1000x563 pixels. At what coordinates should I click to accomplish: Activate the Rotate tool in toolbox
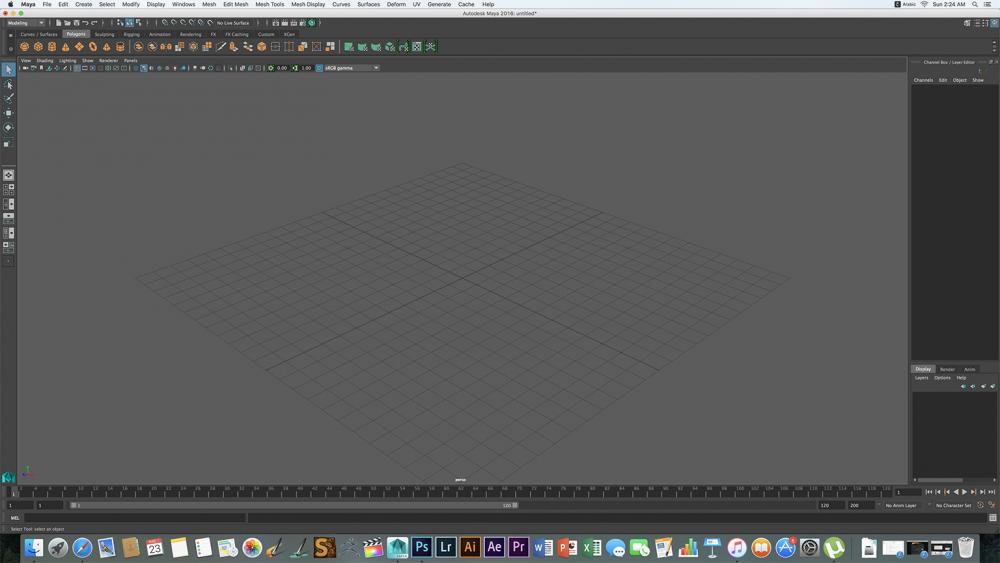pos(8,128)
